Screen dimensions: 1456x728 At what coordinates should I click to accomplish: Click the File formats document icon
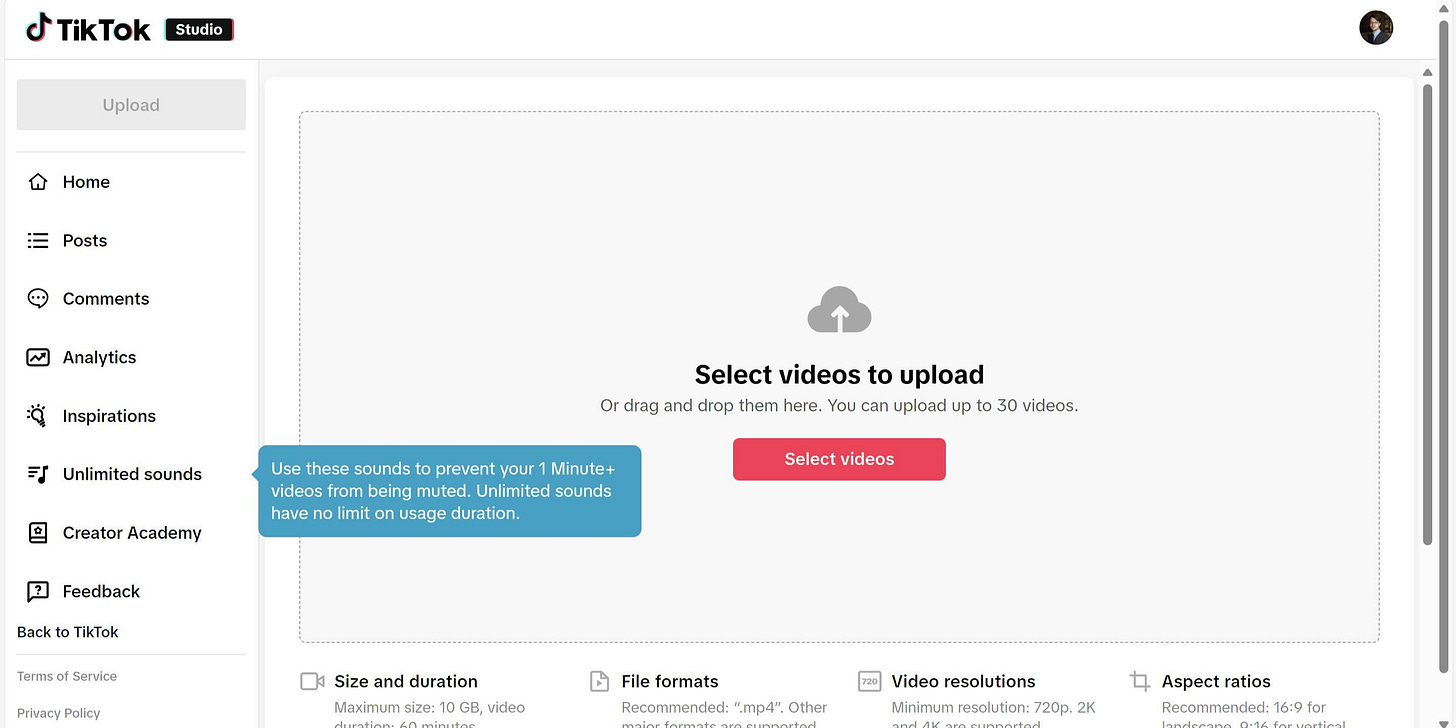(599, 681)
